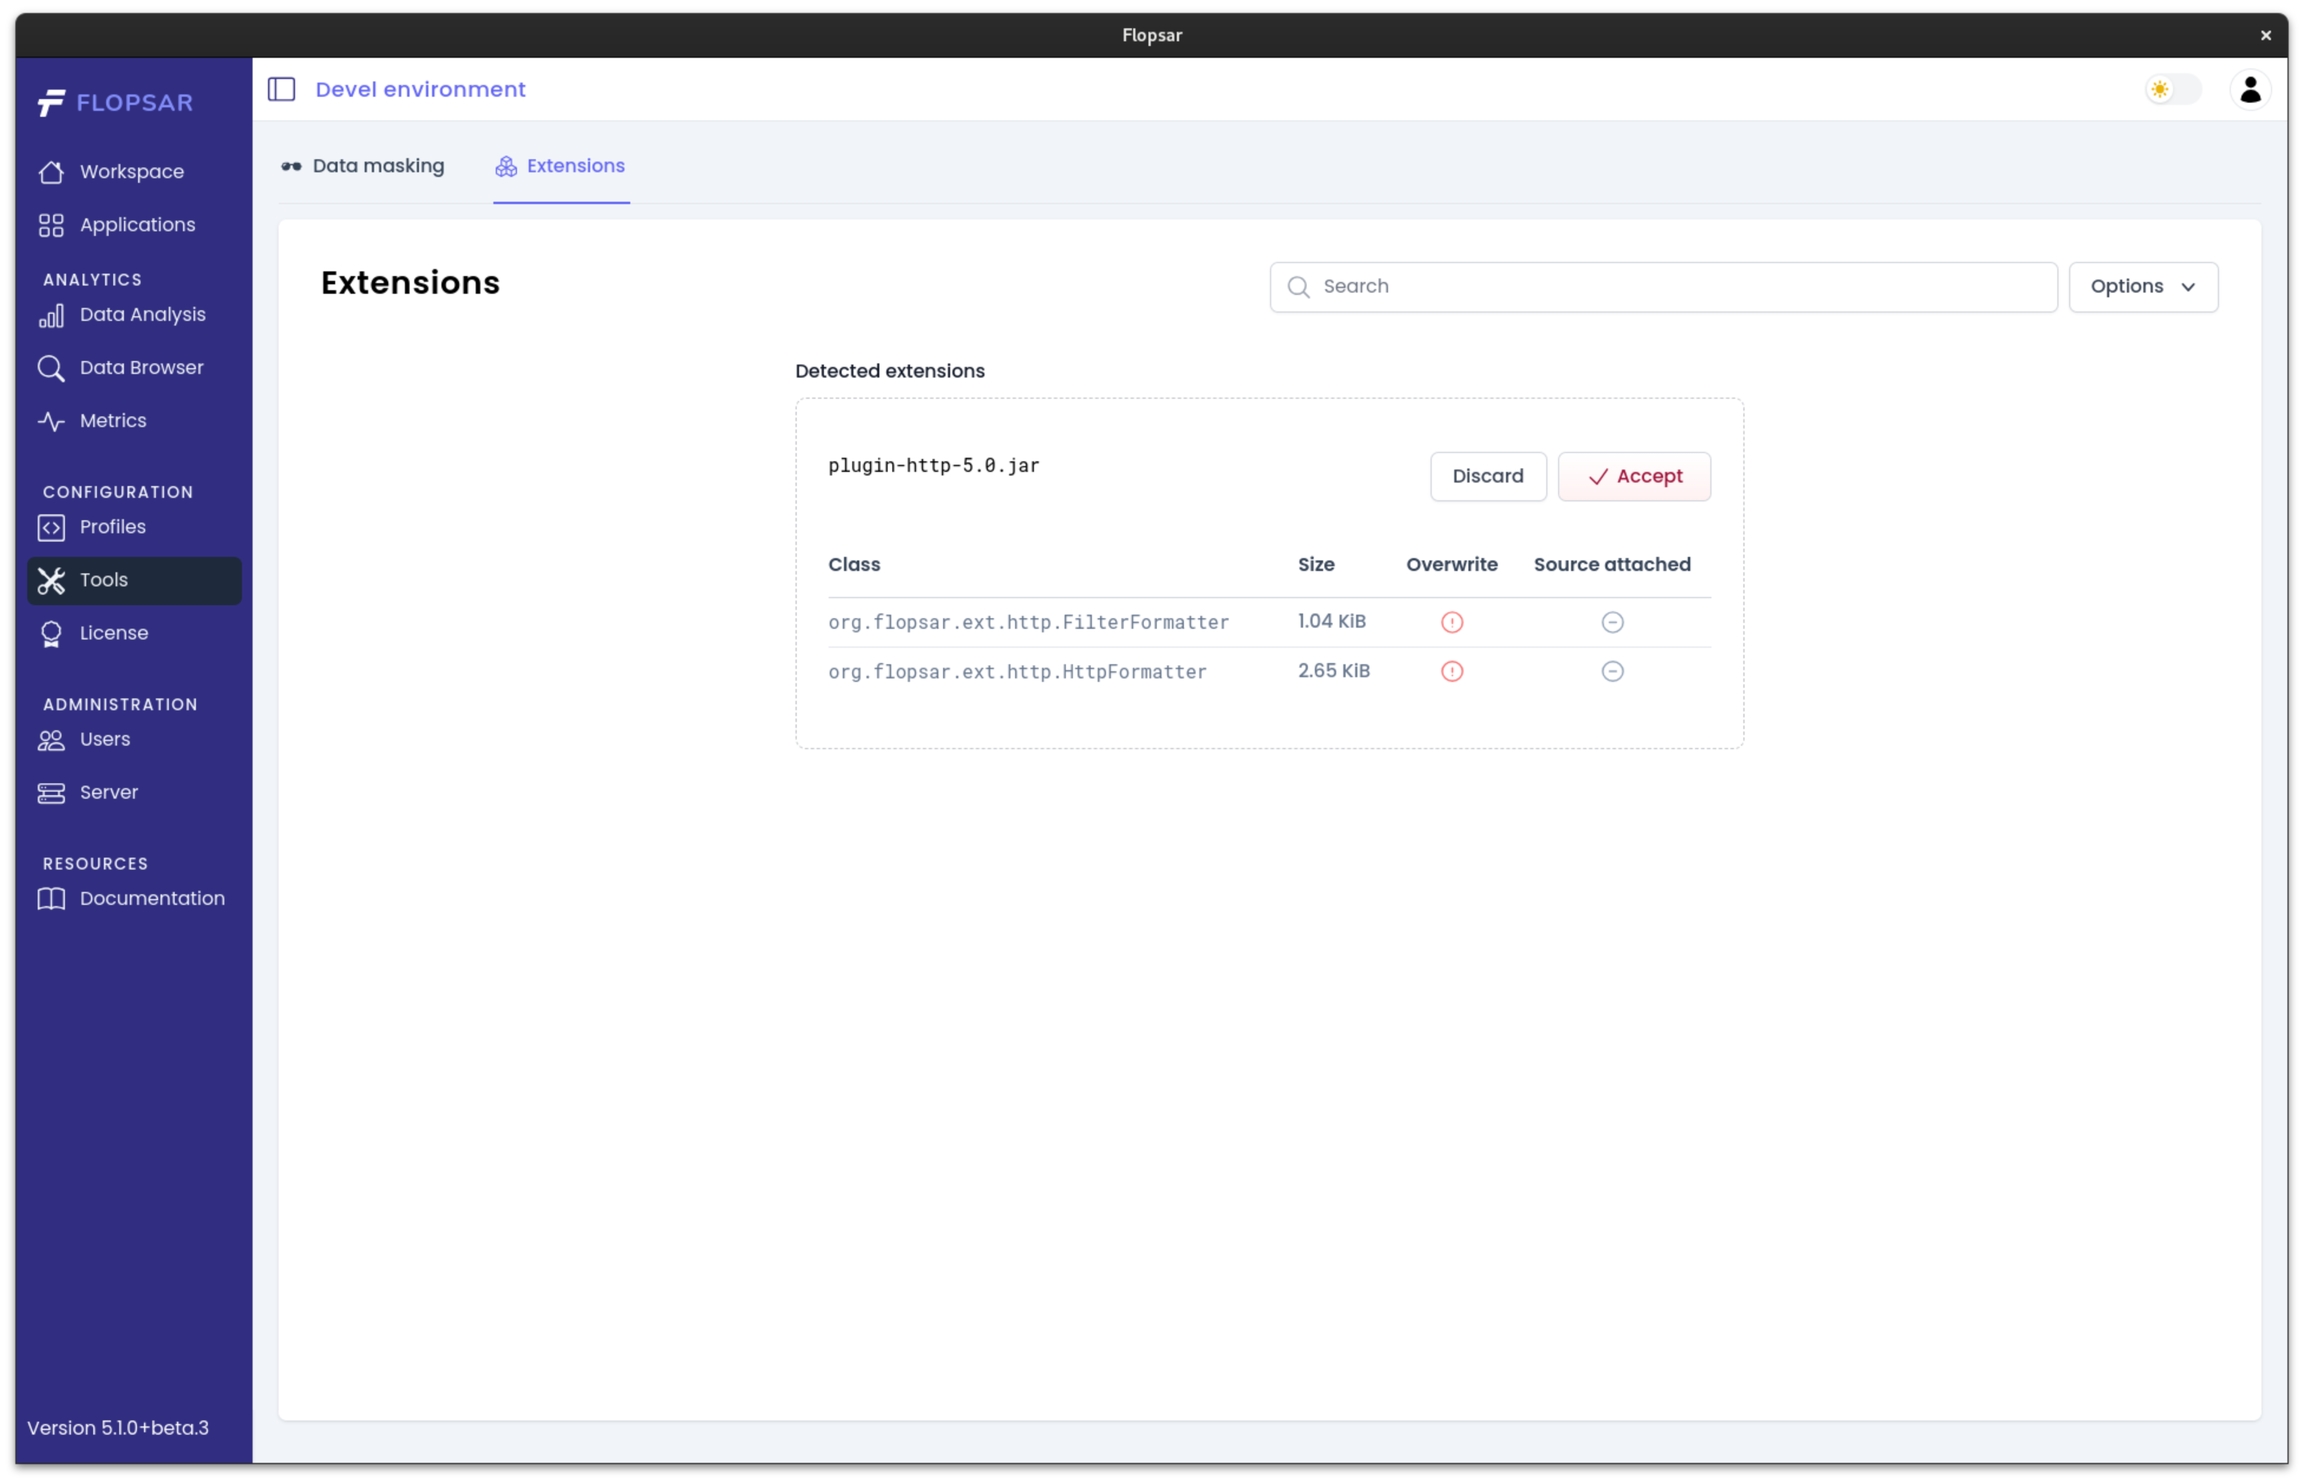Toggle the light/dark theme switch
Screen dimensions: 2304x1483
pos(2172,89)
